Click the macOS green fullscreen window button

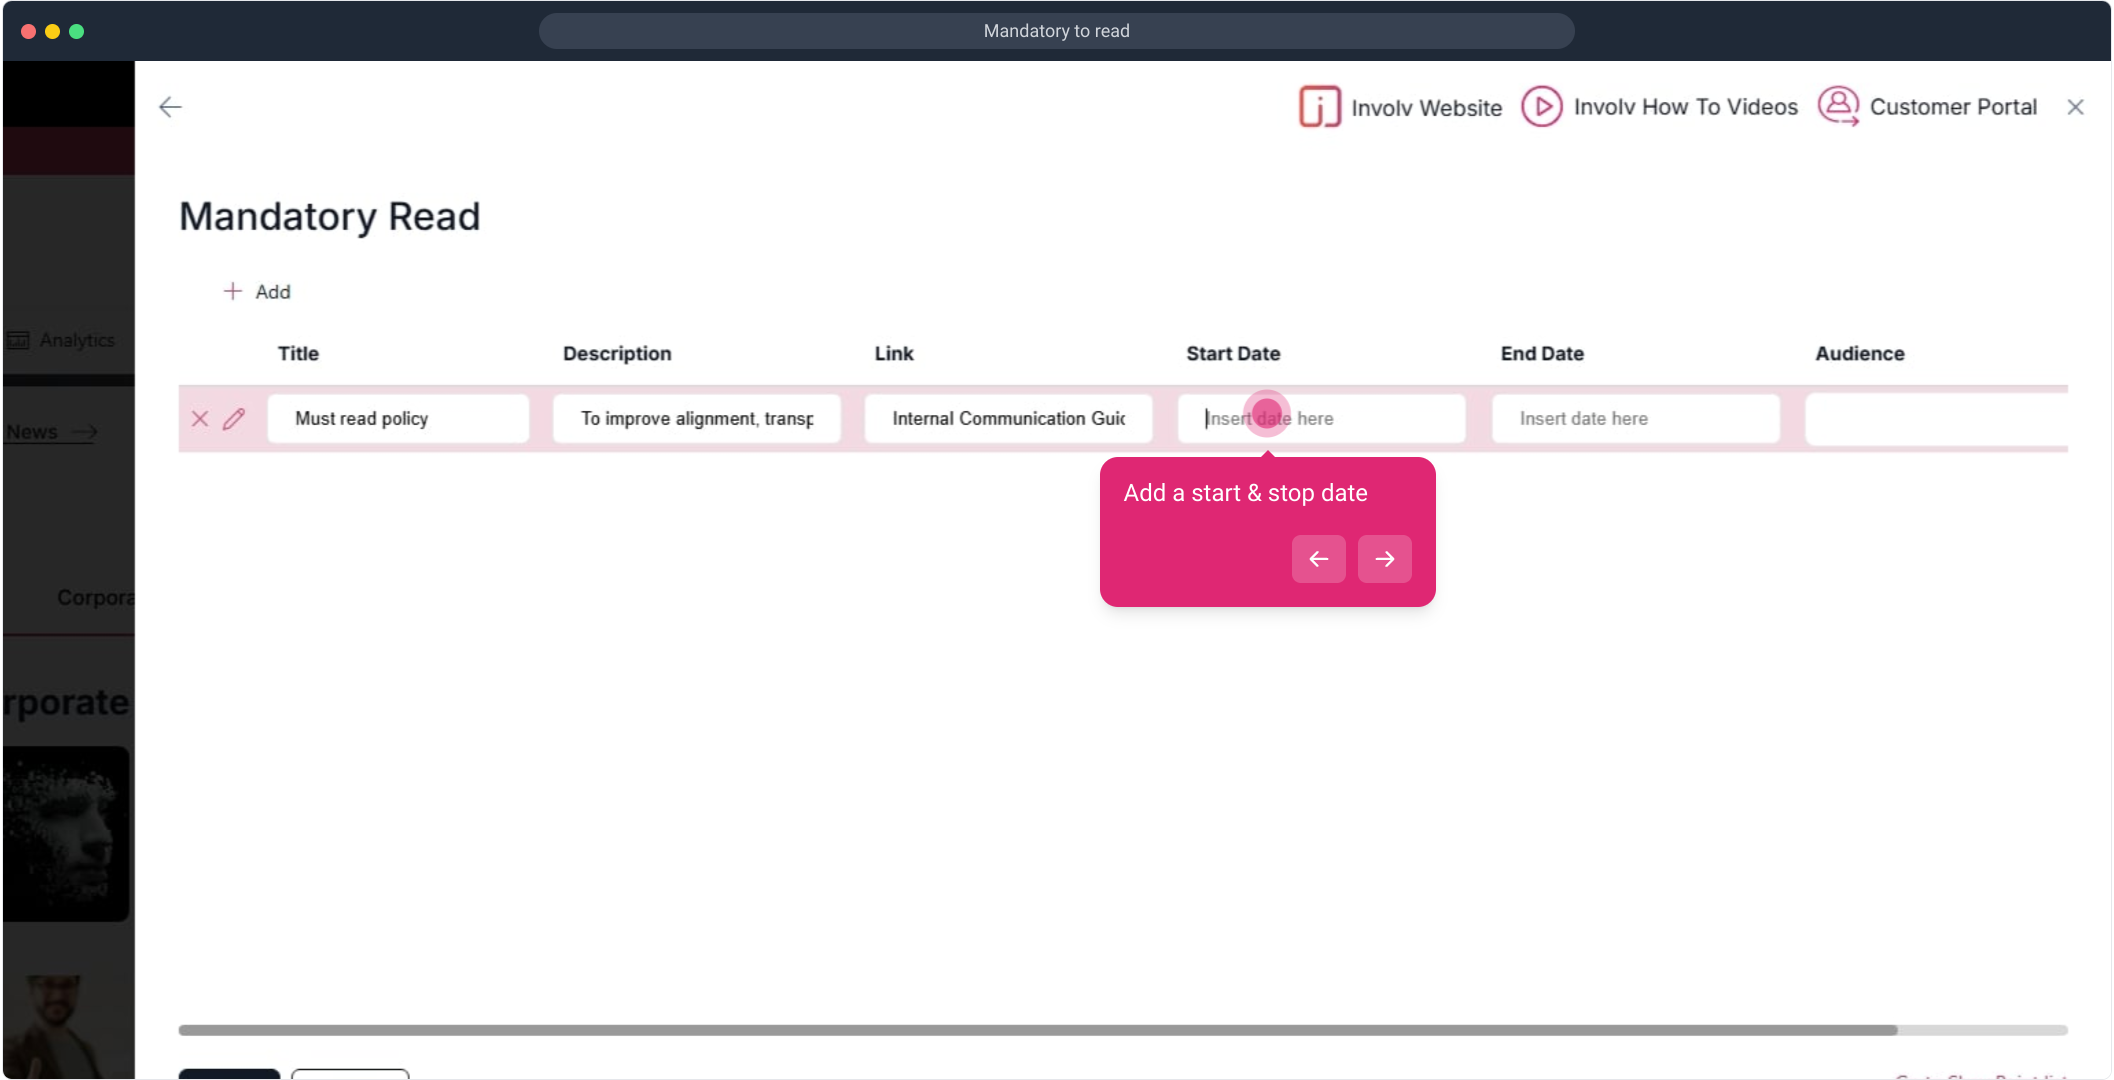pyautogui.click(x=76, y=31)
